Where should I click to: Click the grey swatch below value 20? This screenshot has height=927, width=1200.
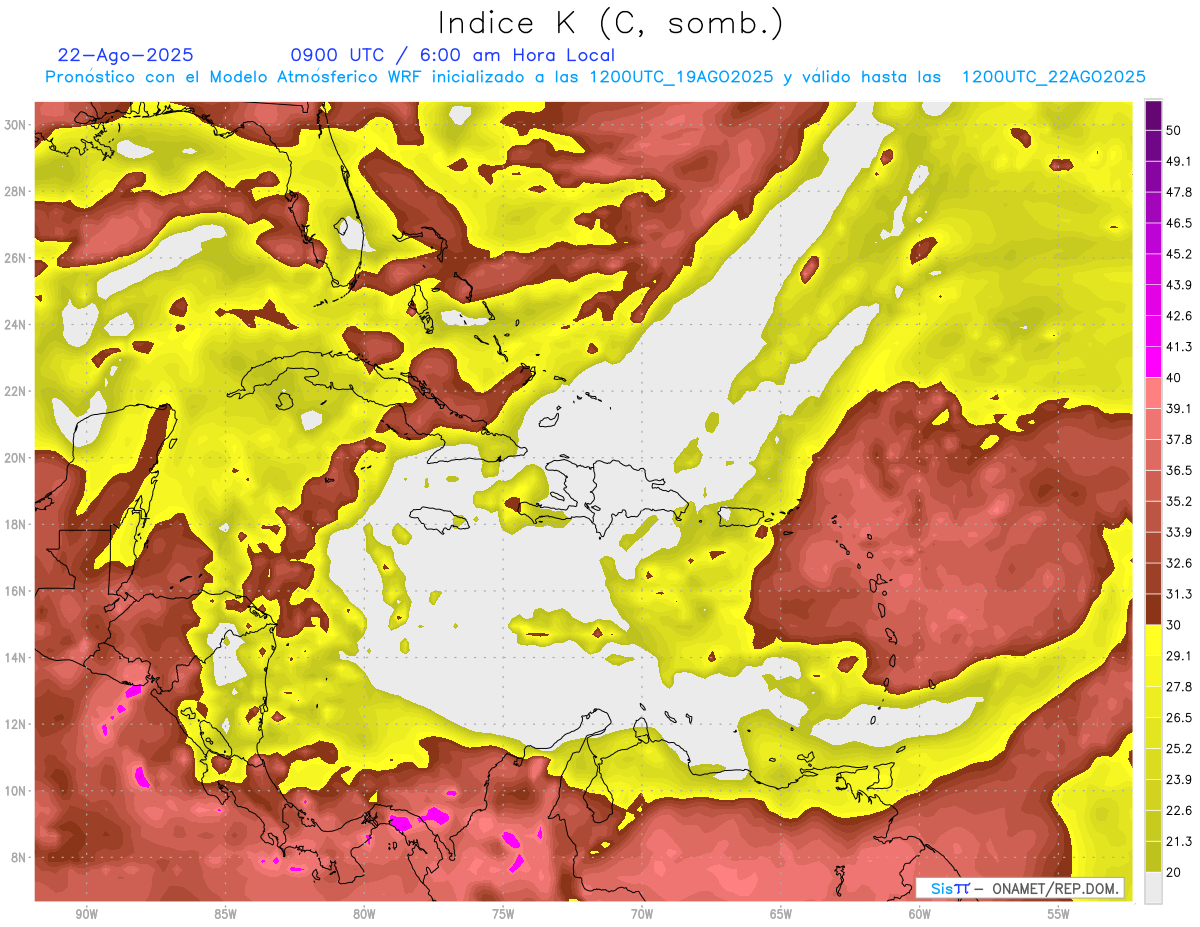click(1153, 888)
